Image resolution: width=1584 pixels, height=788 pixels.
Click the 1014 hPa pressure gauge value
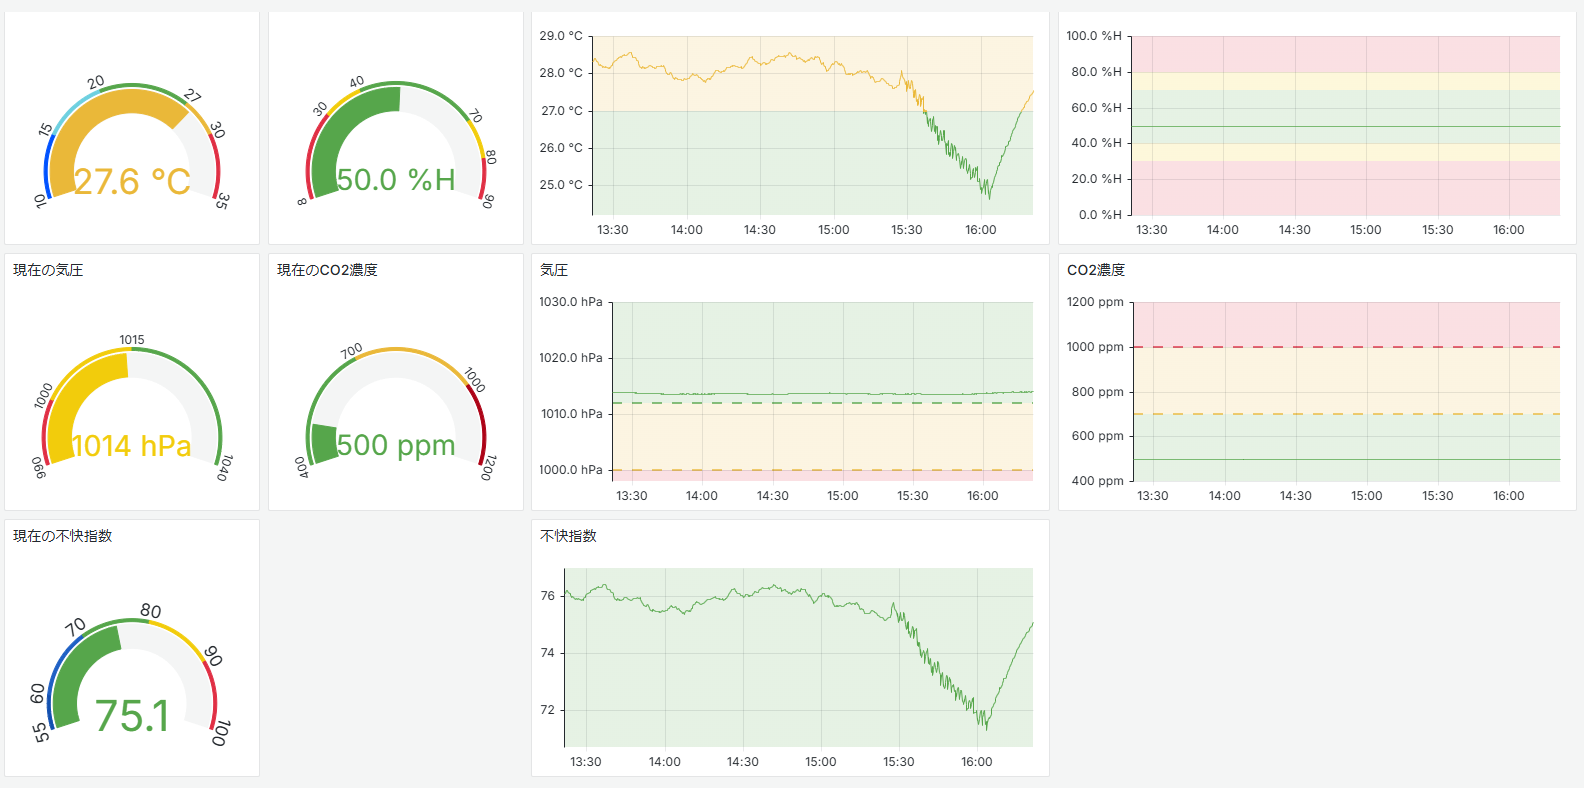(132, 446)
